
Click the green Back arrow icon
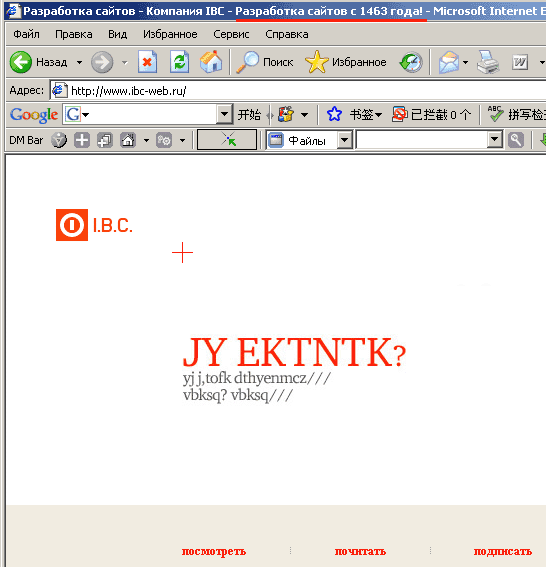point(21,62)
